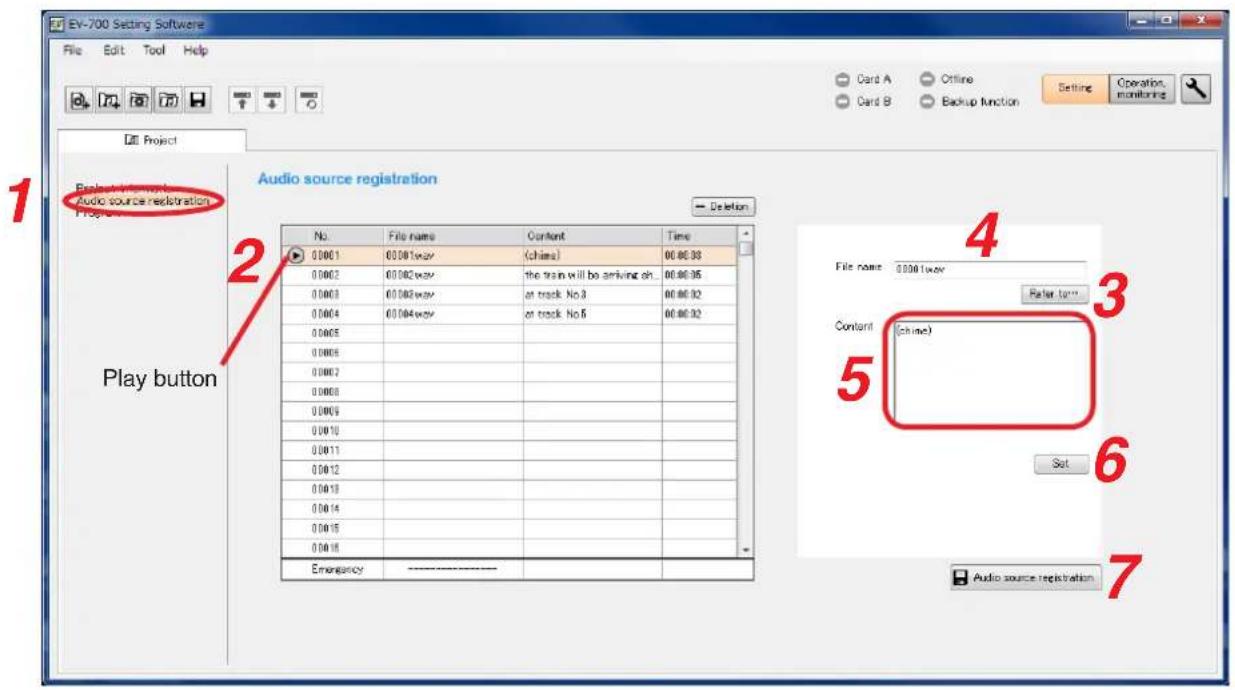The image size is (1235, 690).
Task: Click the File name column header
Action: [453, 235]
